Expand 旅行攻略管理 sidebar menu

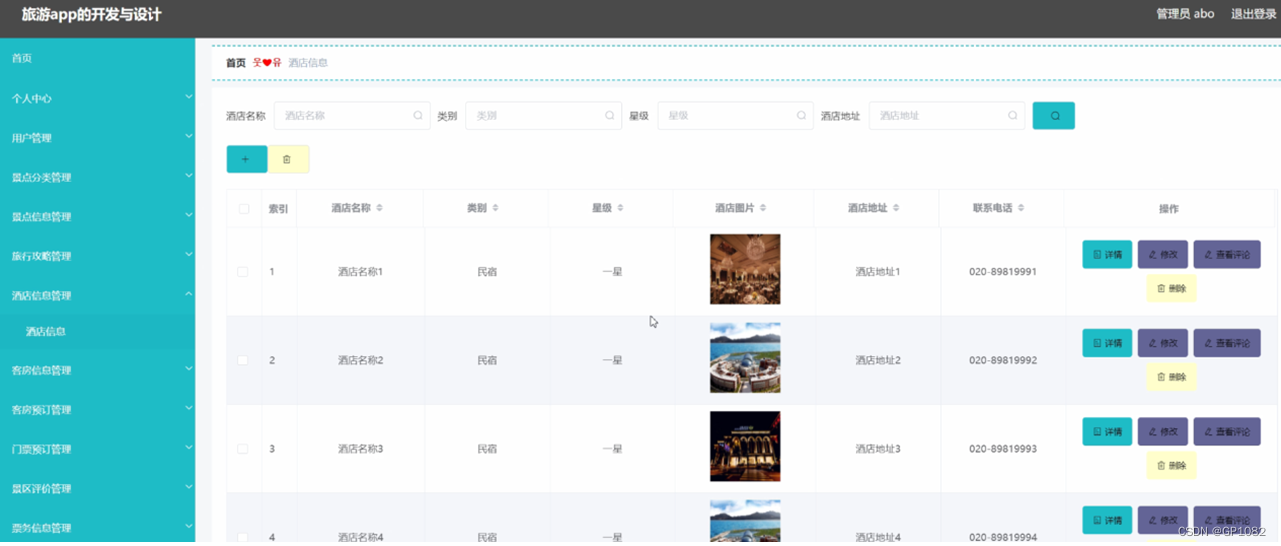(x=97, y=256)
